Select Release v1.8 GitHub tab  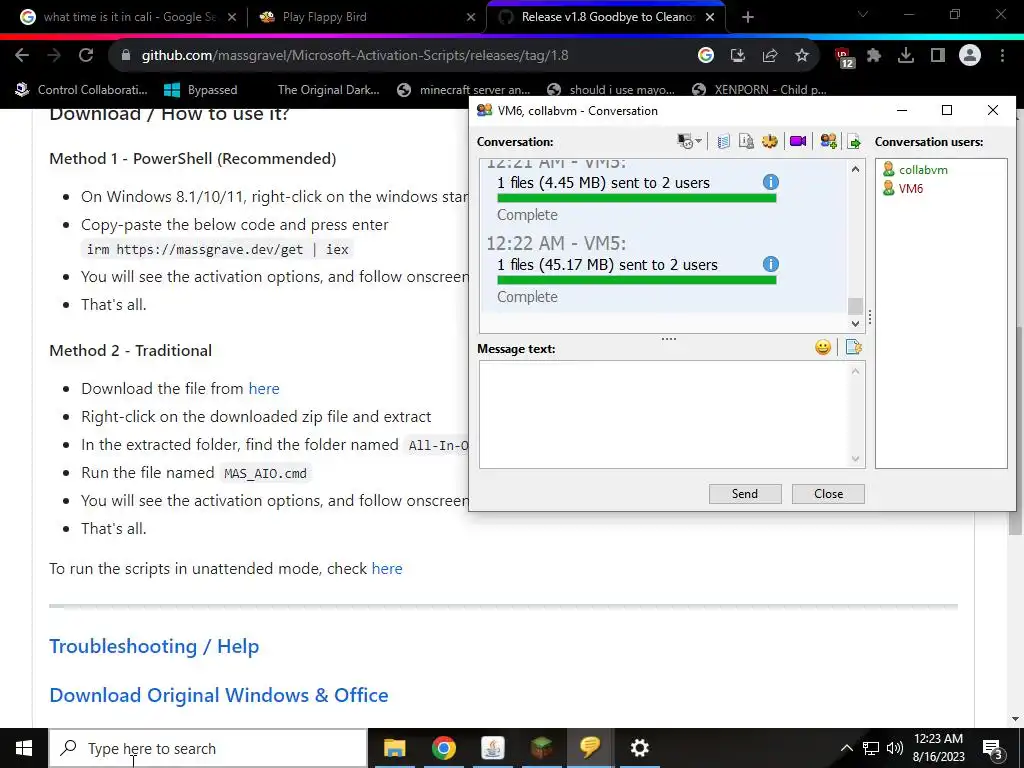coord(606,18)
